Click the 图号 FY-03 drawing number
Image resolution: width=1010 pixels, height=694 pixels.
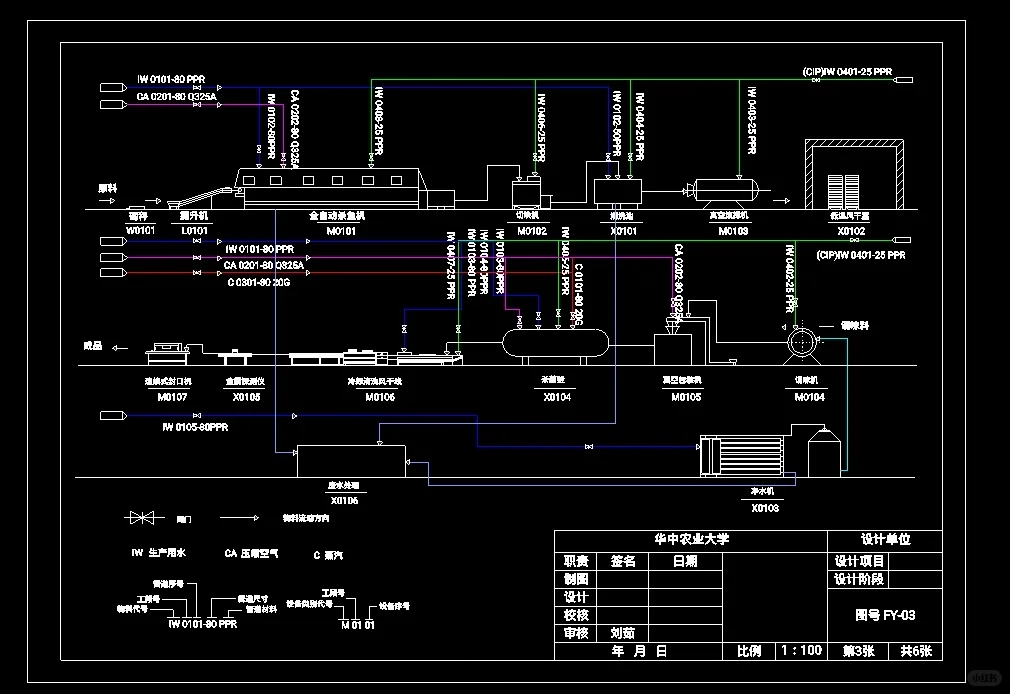click(x=885, y=615)
